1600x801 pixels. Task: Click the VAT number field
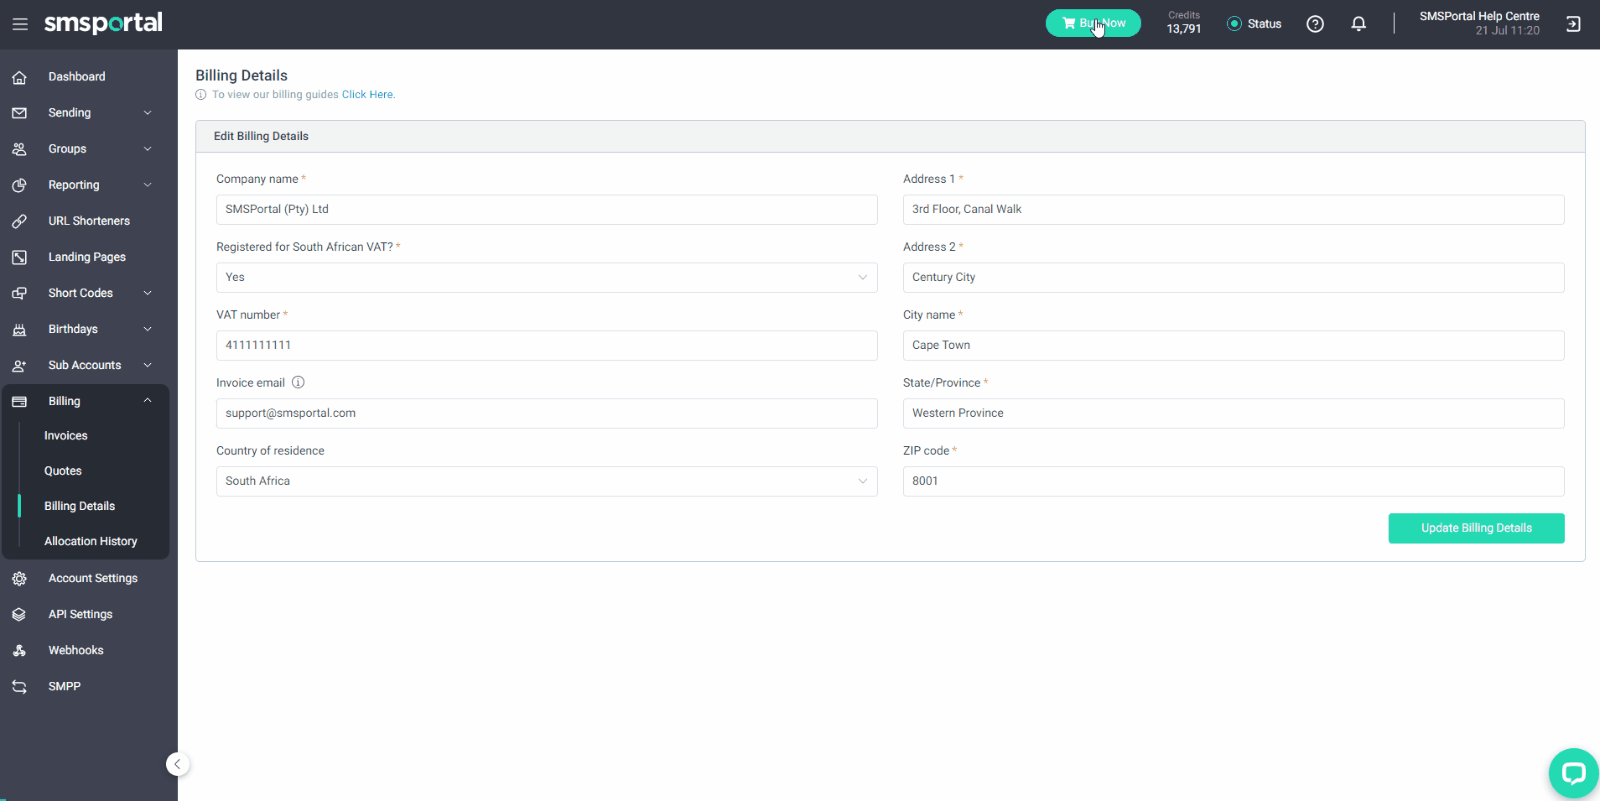[x=547, y=345]
